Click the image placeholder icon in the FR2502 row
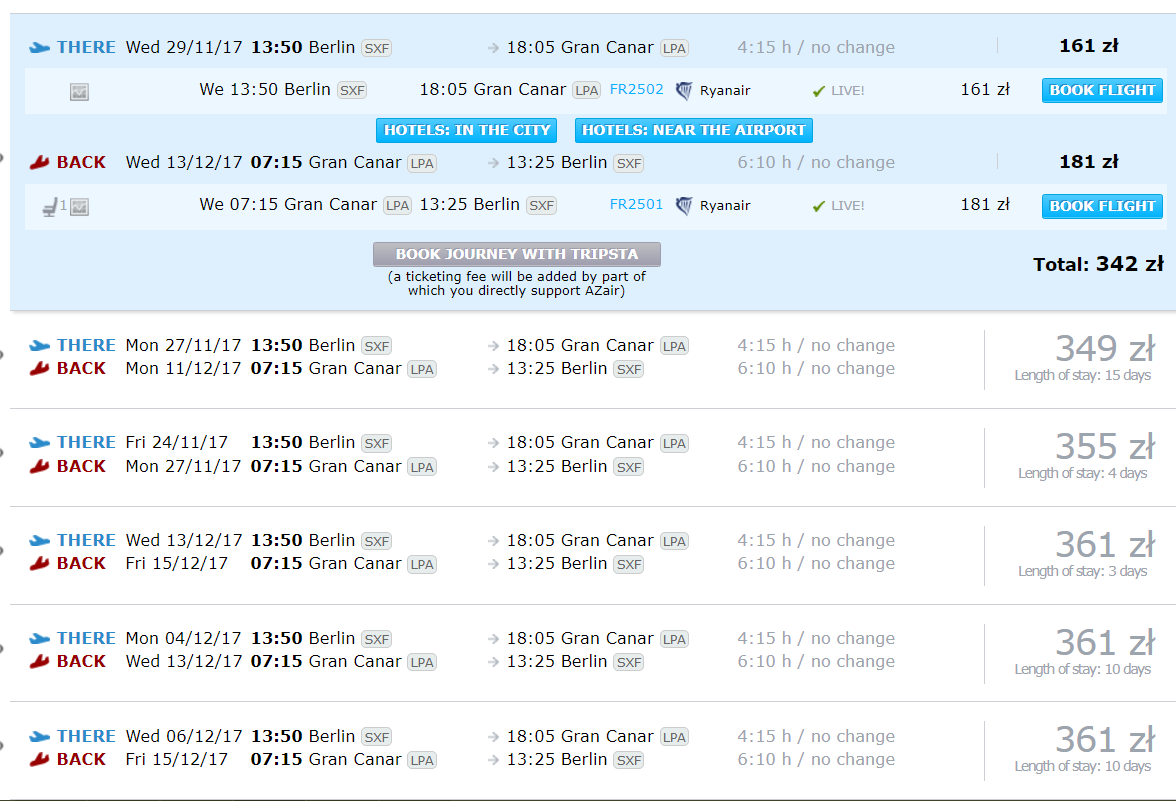Screen dimensions: 1176x801 tap(80, 92)
